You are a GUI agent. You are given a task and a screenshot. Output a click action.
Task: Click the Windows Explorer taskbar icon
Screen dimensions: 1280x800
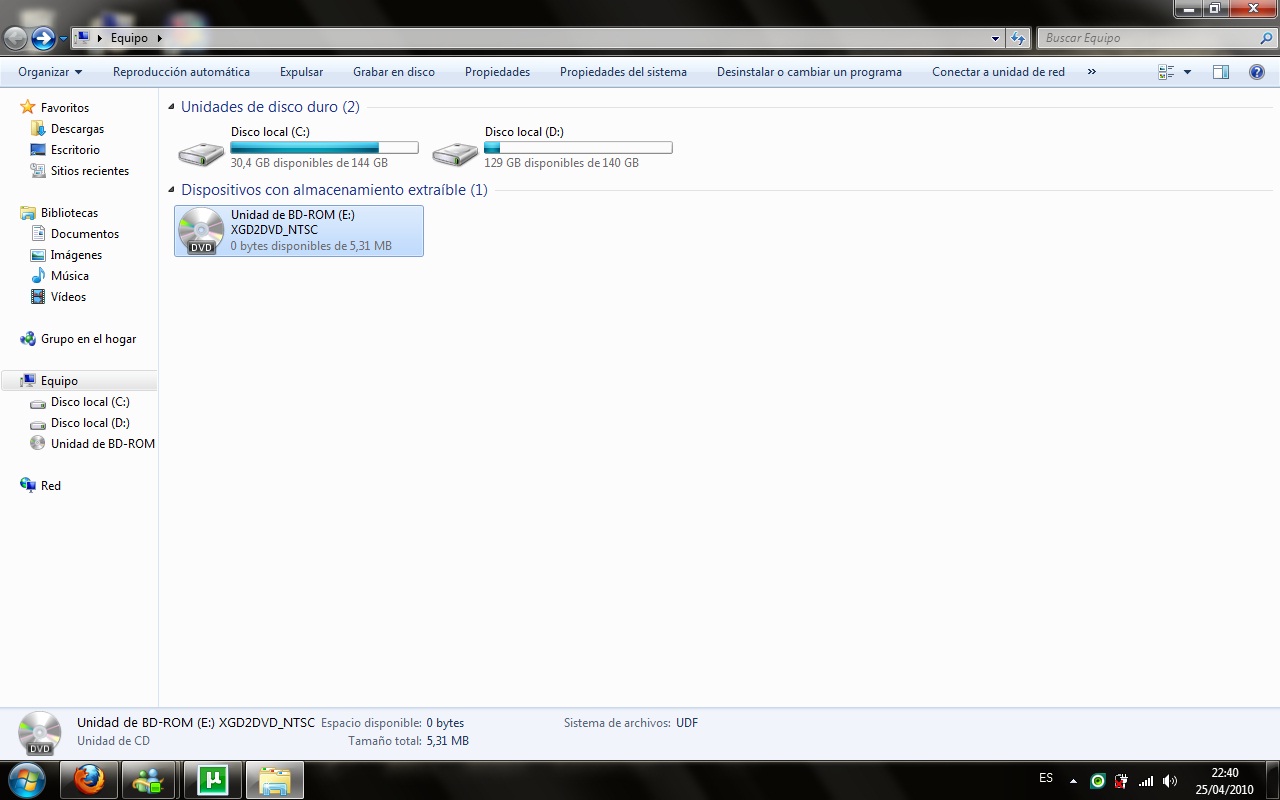(275, 780)
